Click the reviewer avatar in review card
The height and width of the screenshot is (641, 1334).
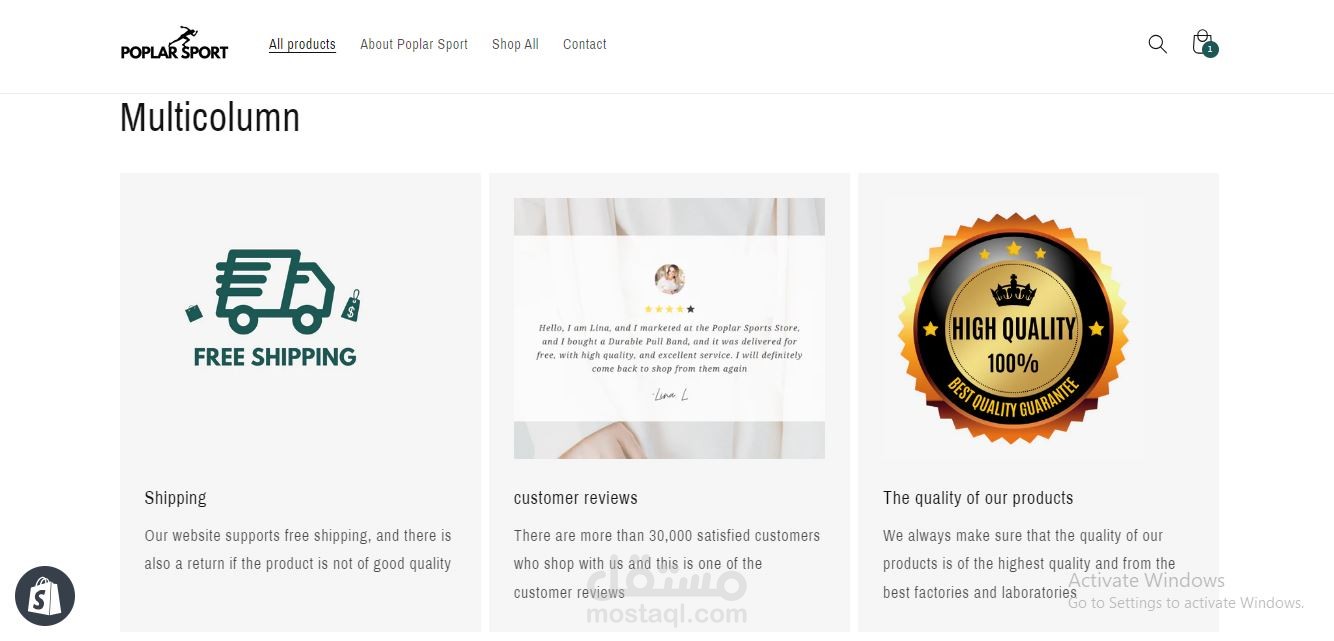(669, 279)
